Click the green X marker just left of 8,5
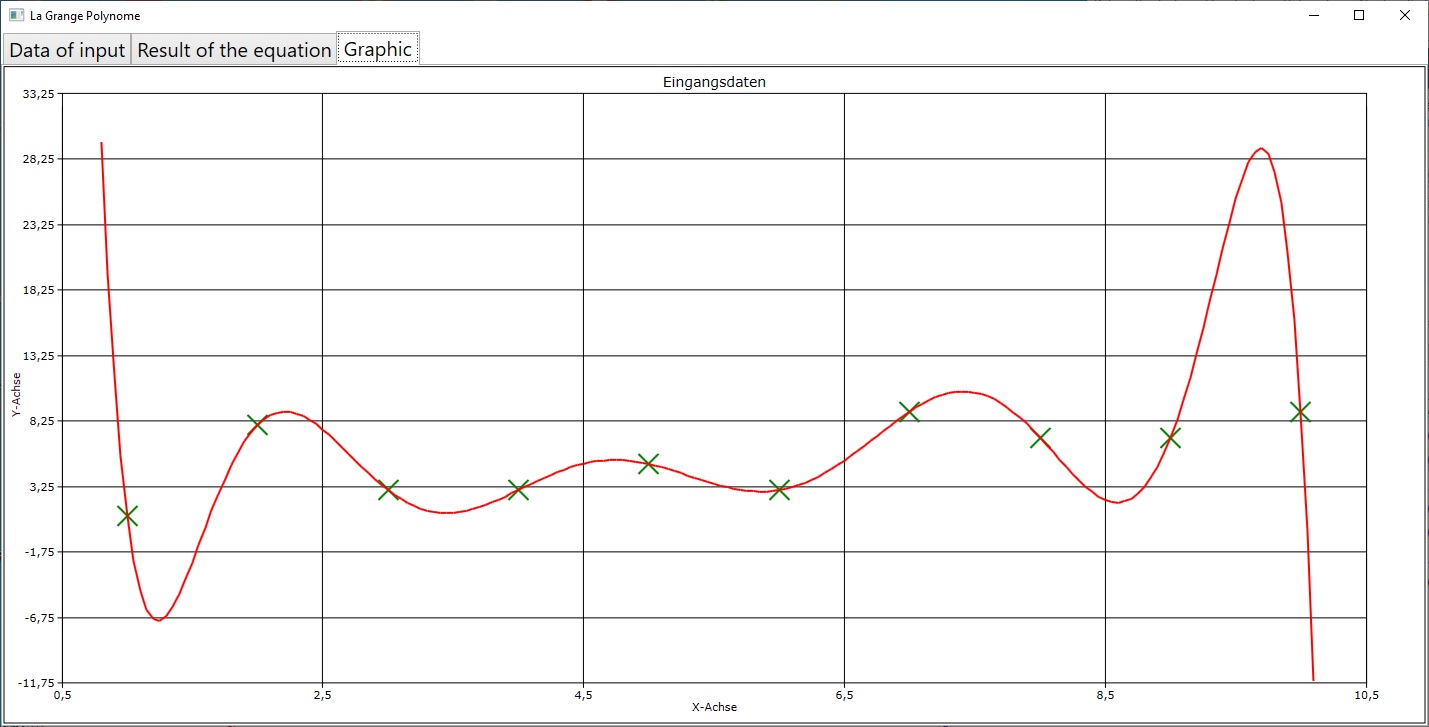The width and height of the screenshot is (1429, 727). click(x=1040, y=438)
